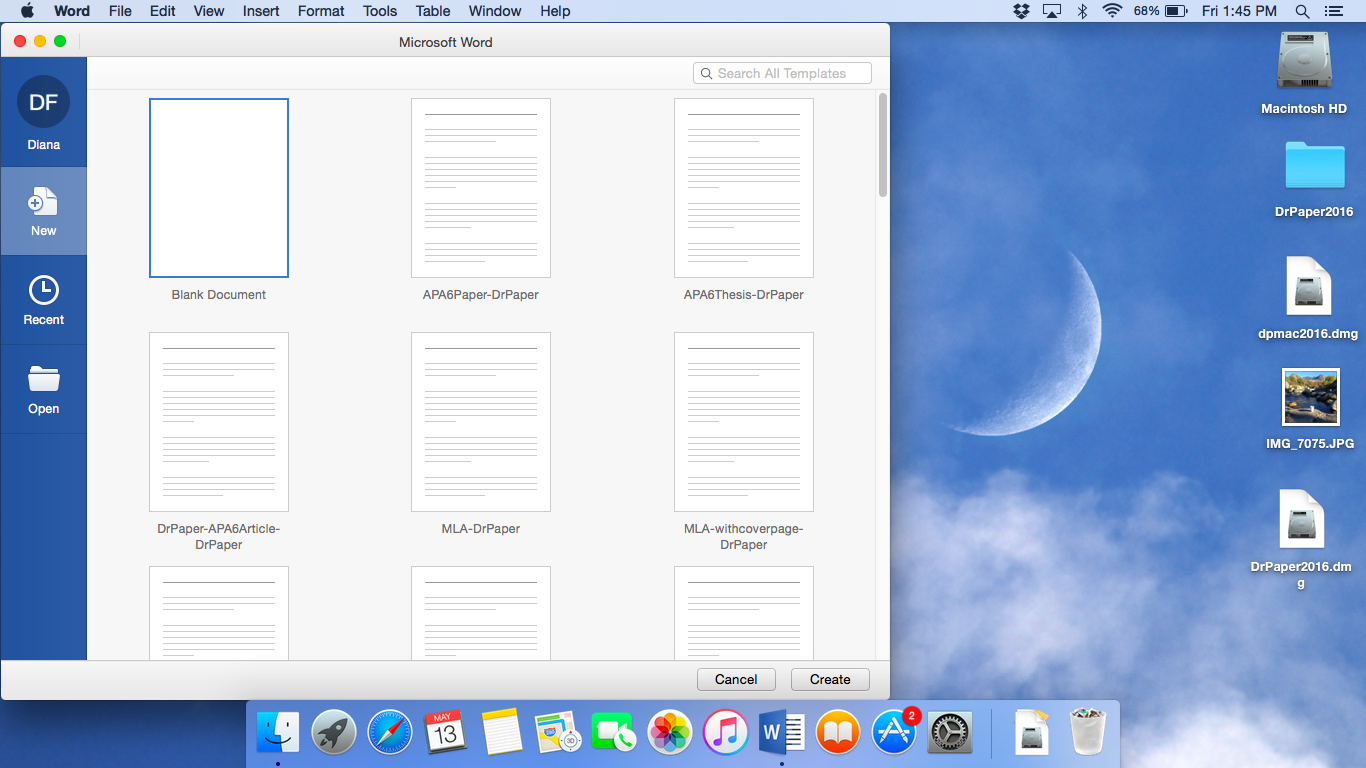Select the Blank Document template
This screenshot has height=768, width=1366.
coord(219,188)
